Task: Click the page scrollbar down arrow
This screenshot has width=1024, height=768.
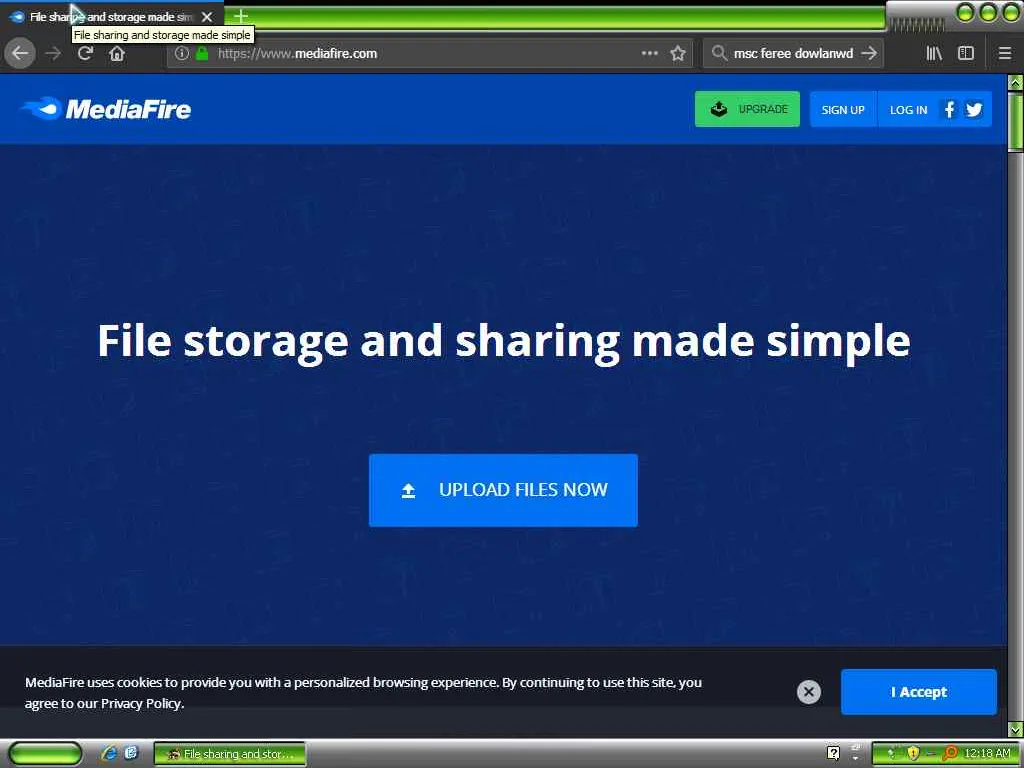Action: tap(1015, 729)
